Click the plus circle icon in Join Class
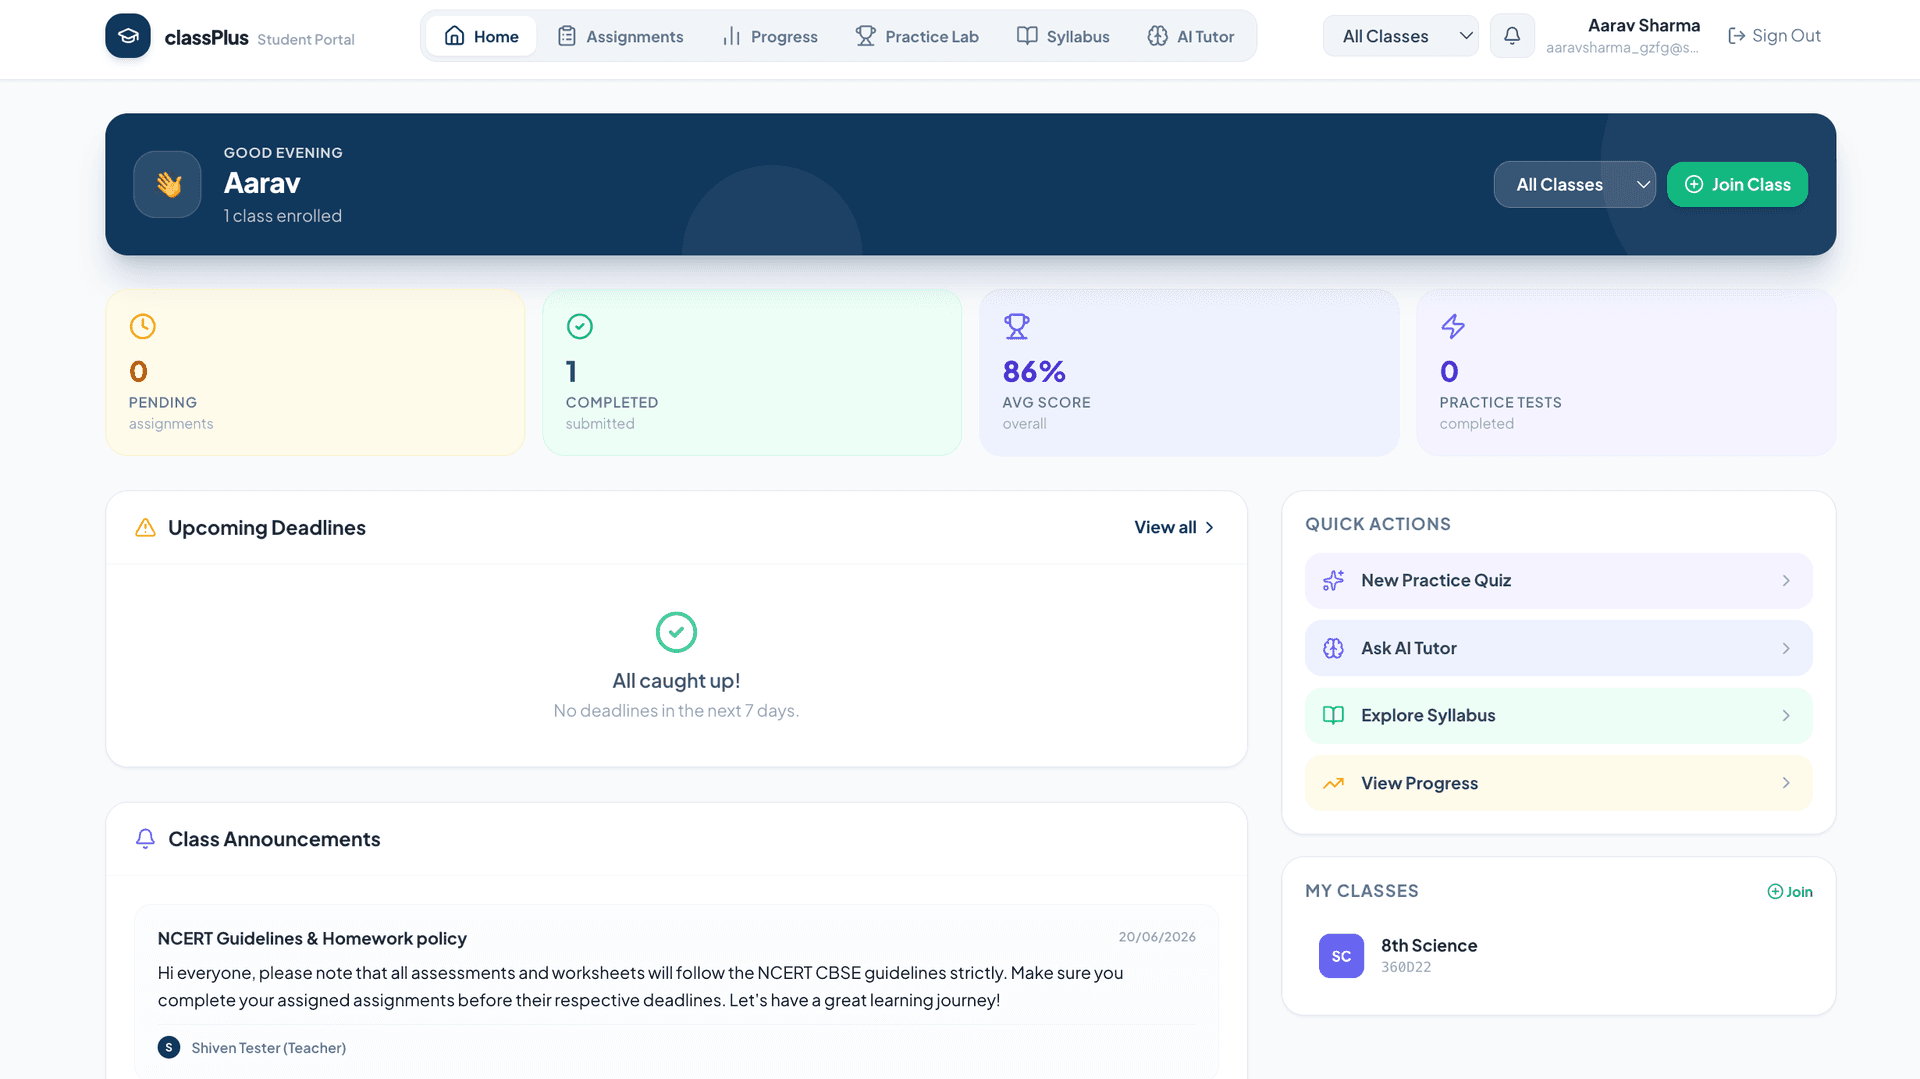 (1694, 185)
